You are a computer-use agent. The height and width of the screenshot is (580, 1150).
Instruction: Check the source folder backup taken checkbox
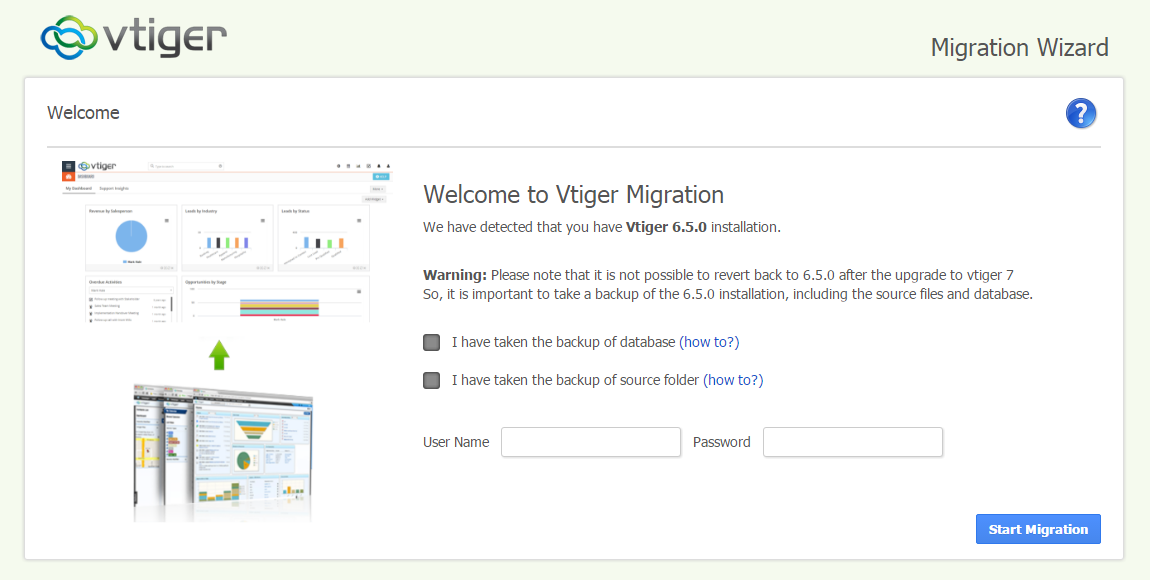point(432,381)
